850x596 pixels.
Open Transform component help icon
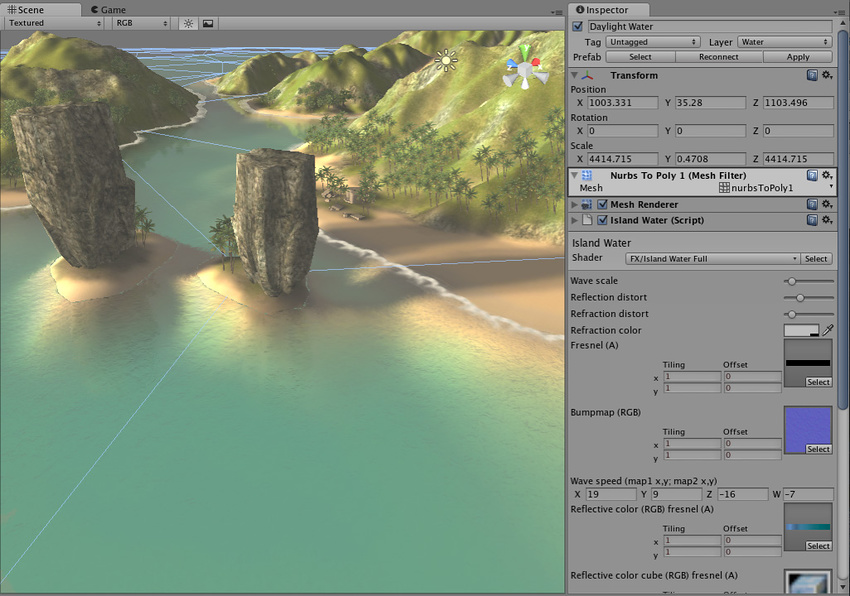pos(812,75)
